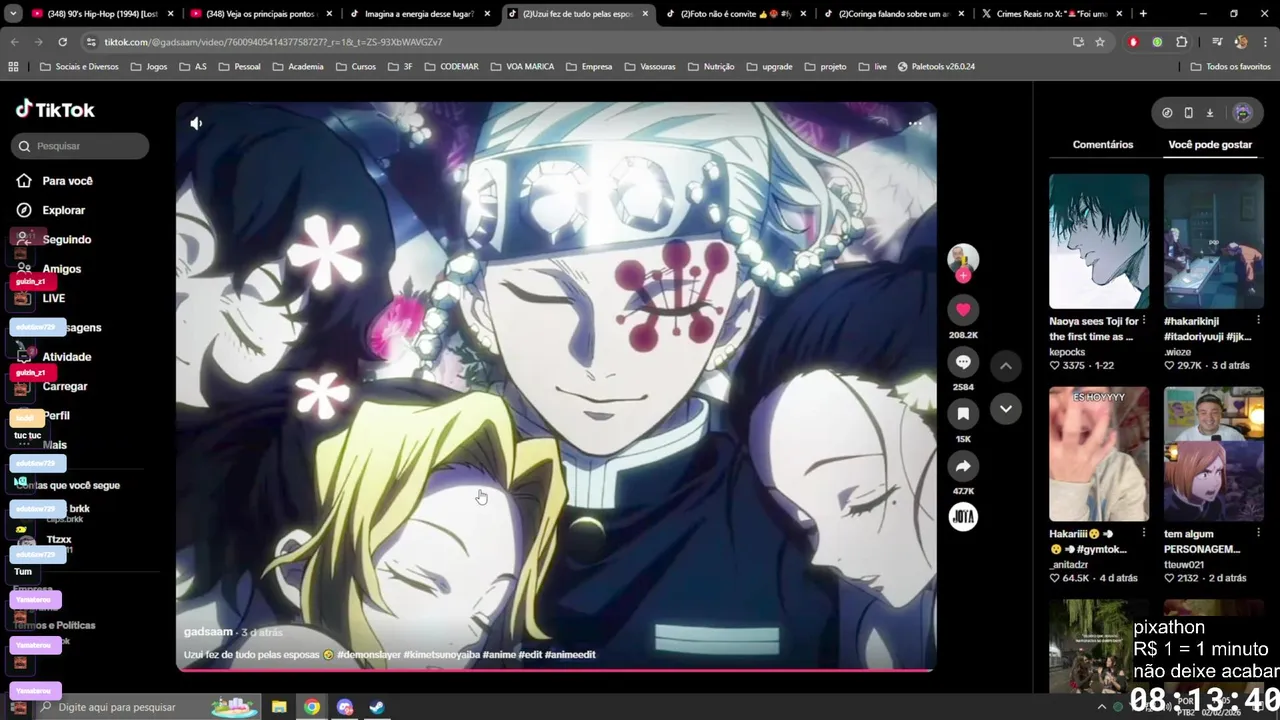Open TikTok profile avatar menu
Screen dimensions: 1280x720
(1243, 113)
